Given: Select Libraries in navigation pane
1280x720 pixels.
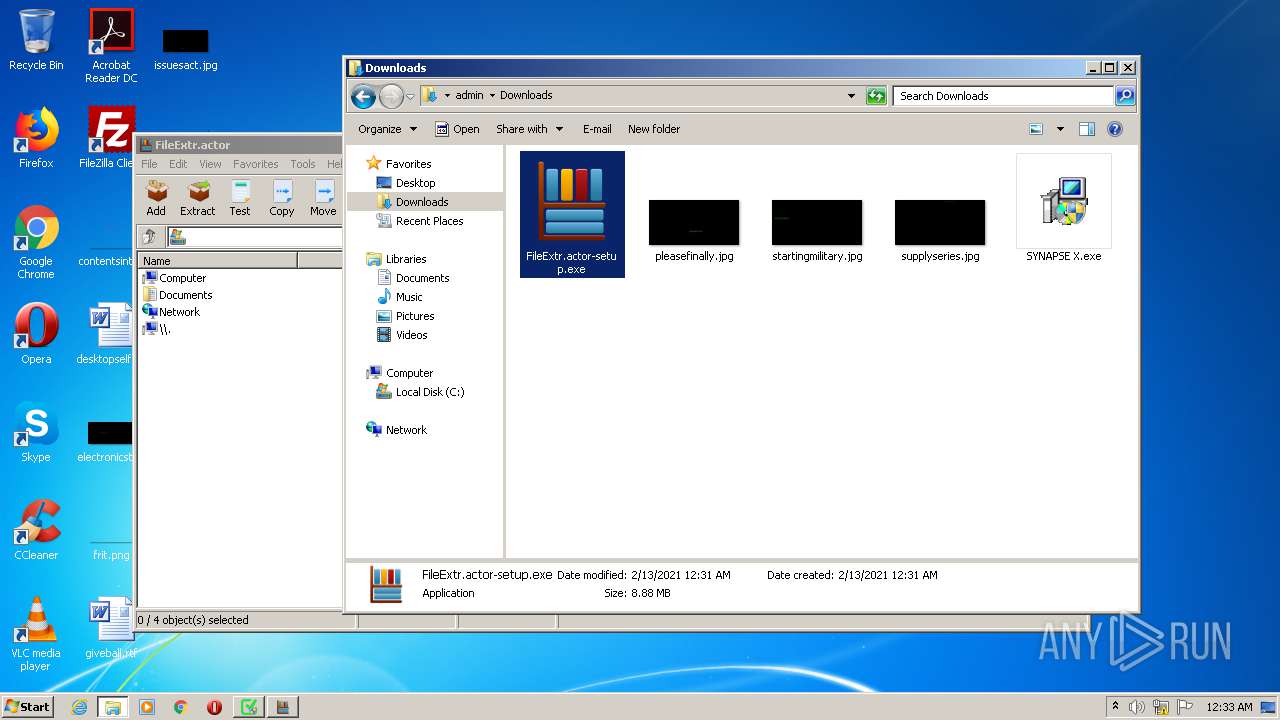Looking at the screenshot, I should click(x=406, y=259).
